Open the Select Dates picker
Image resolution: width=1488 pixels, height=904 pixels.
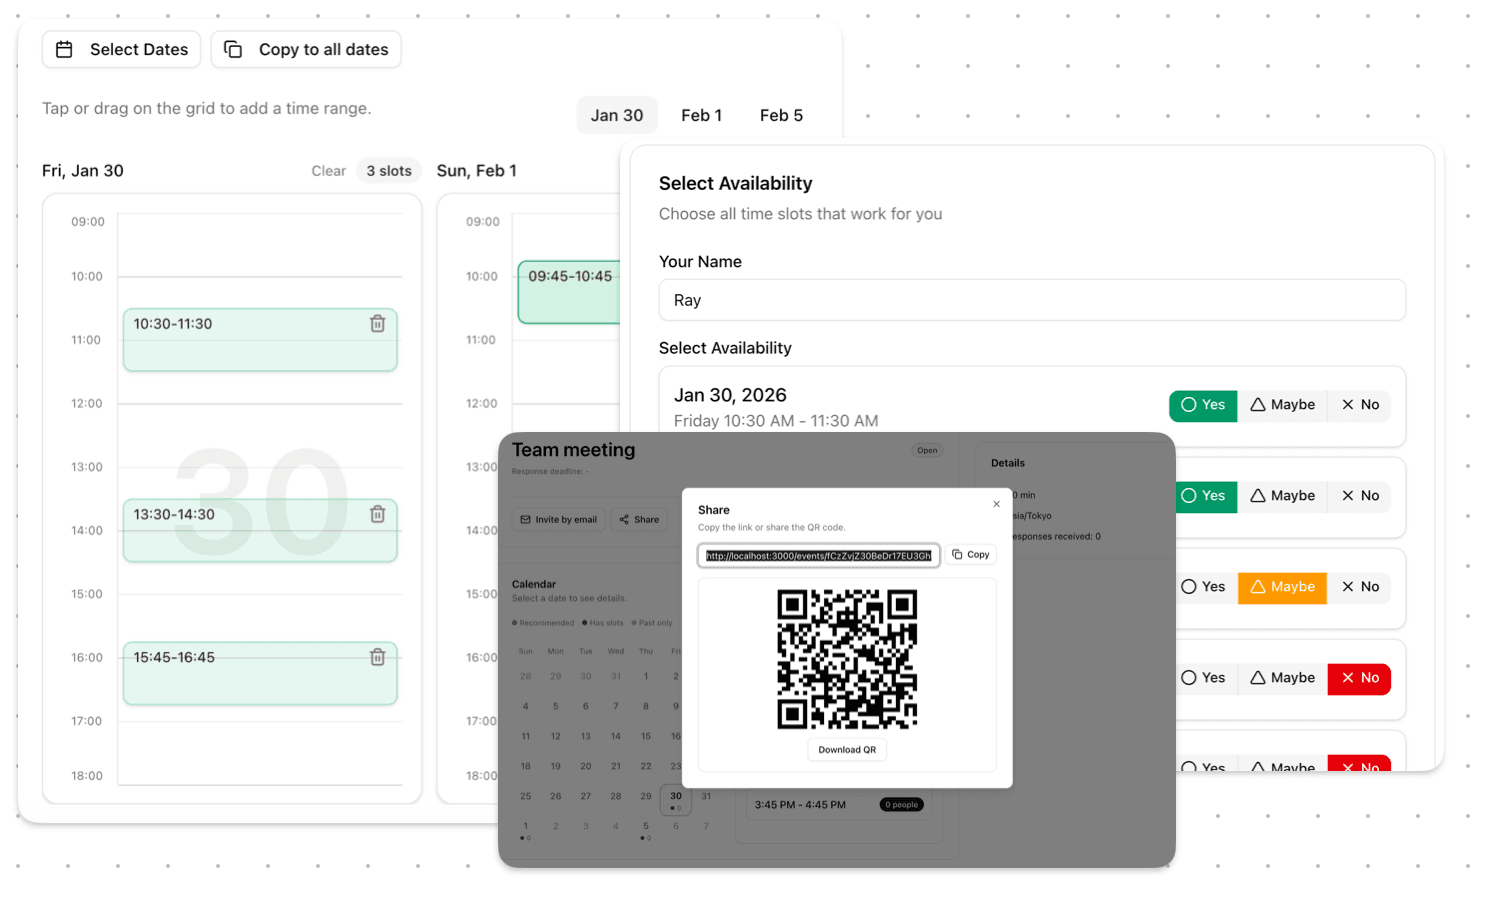[x=121, y=50]
